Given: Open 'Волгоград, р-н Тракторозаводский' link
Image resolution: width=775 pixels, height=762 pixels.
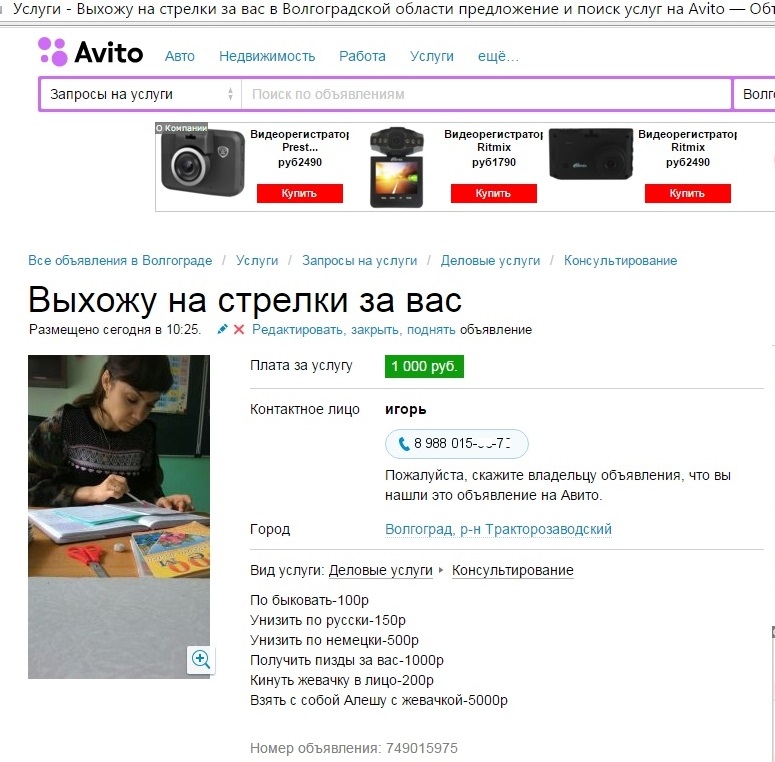Looking at the screenshot, I should coord(498,529).
